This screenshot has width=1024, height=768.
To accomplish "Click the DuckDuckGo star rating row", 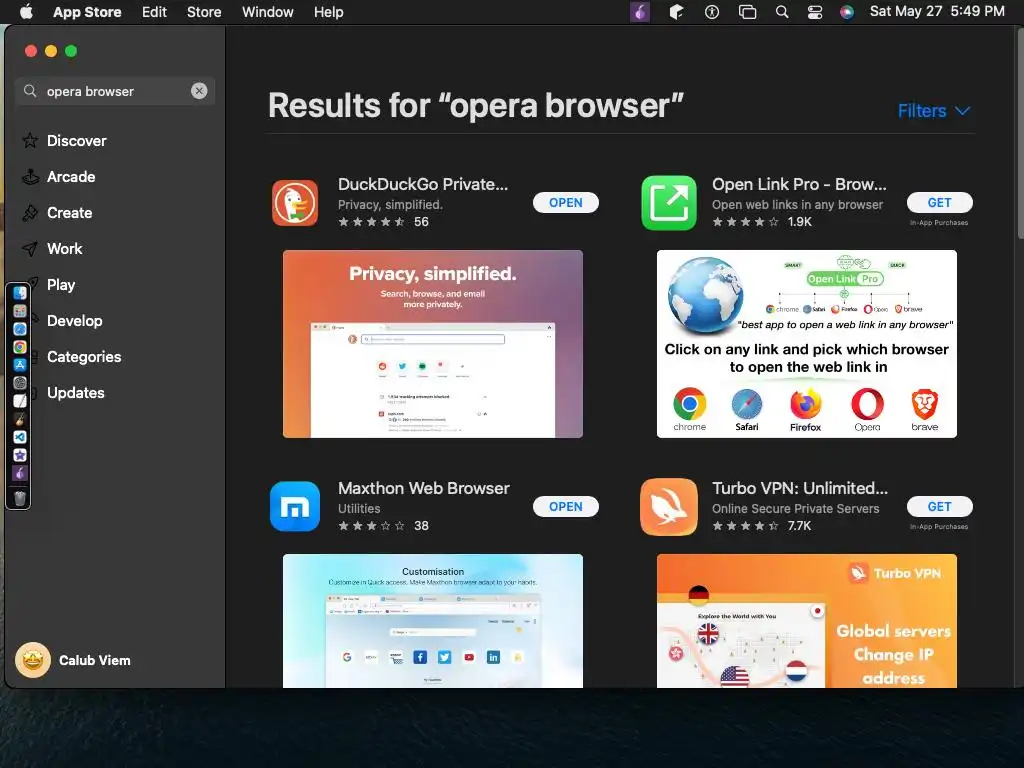I will tap(383, 221).
